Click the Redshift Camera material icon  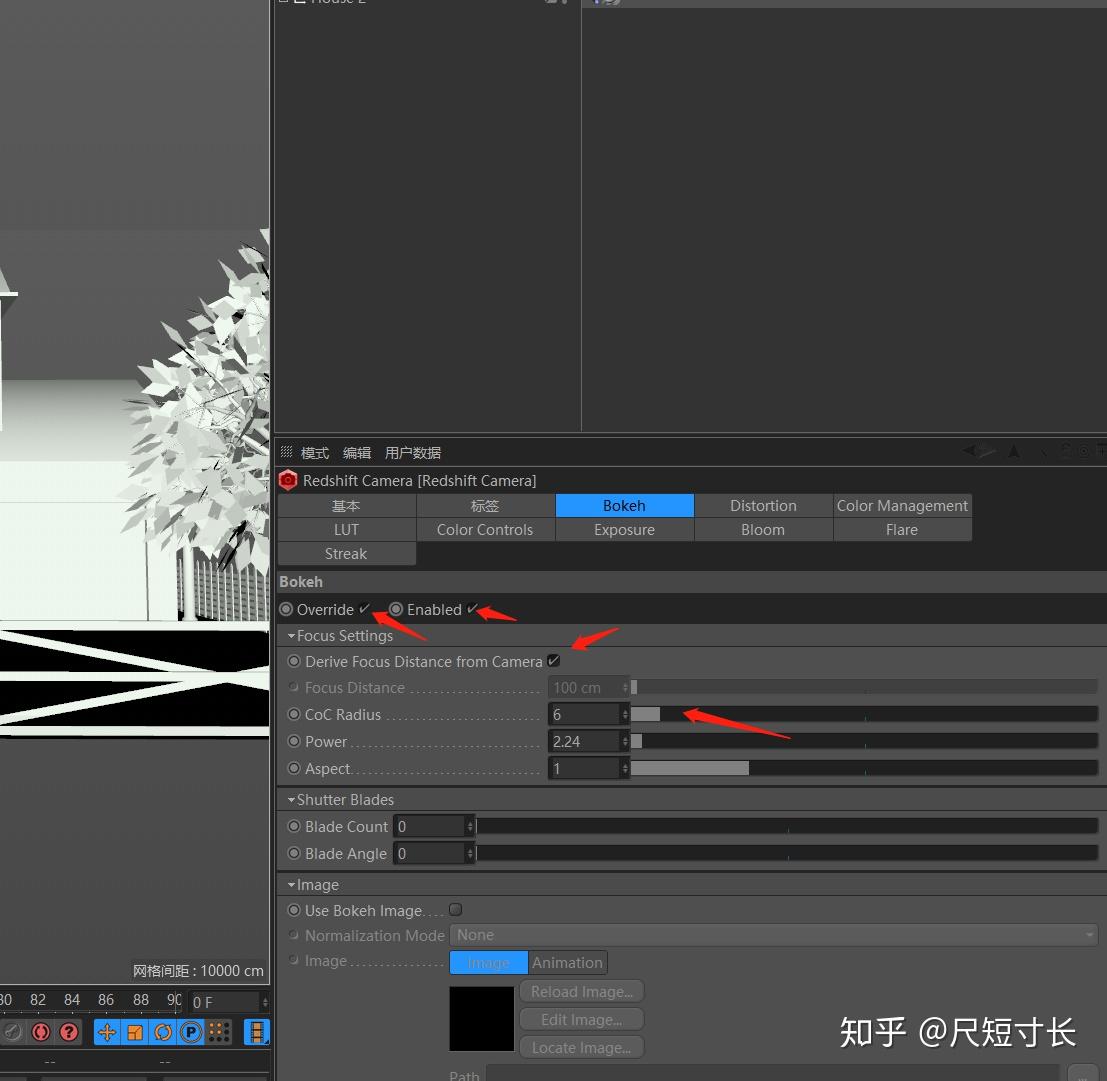coord(288,481)
